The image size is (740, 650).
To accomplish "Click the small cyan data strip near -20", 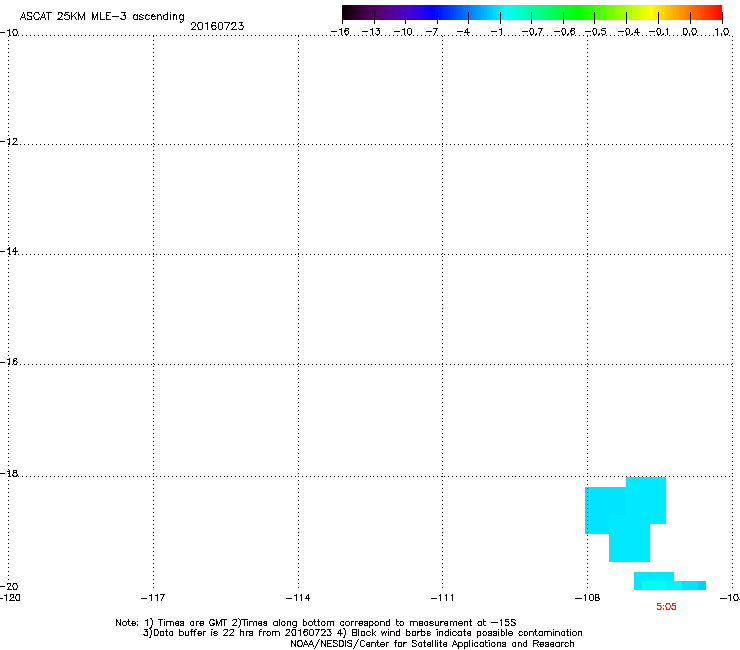I will [x=670, y=581].
